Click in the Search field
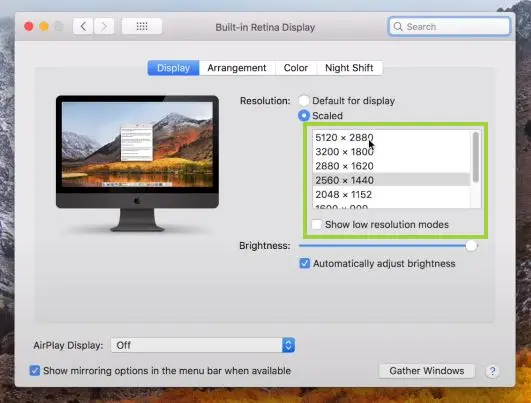 (x=449, y=26)
